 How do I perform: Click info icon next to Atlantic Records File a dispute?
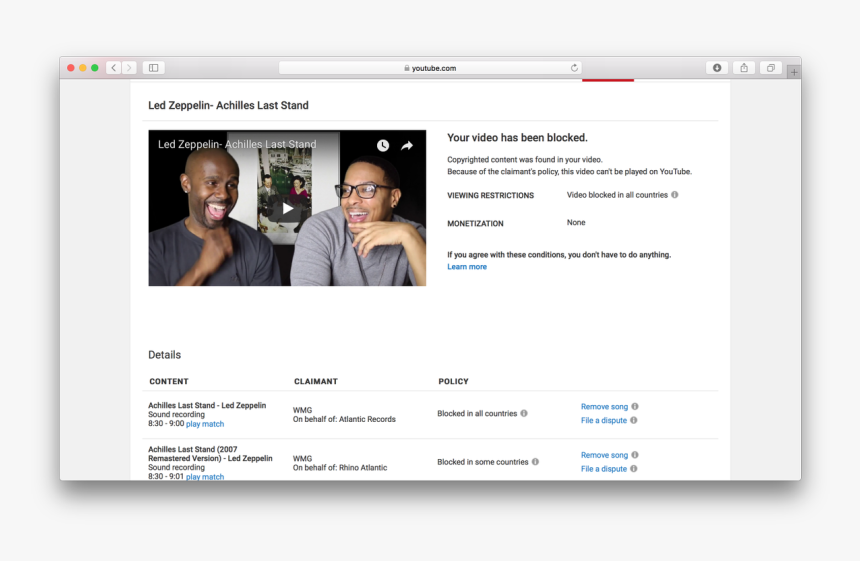(x=633, y=420)
